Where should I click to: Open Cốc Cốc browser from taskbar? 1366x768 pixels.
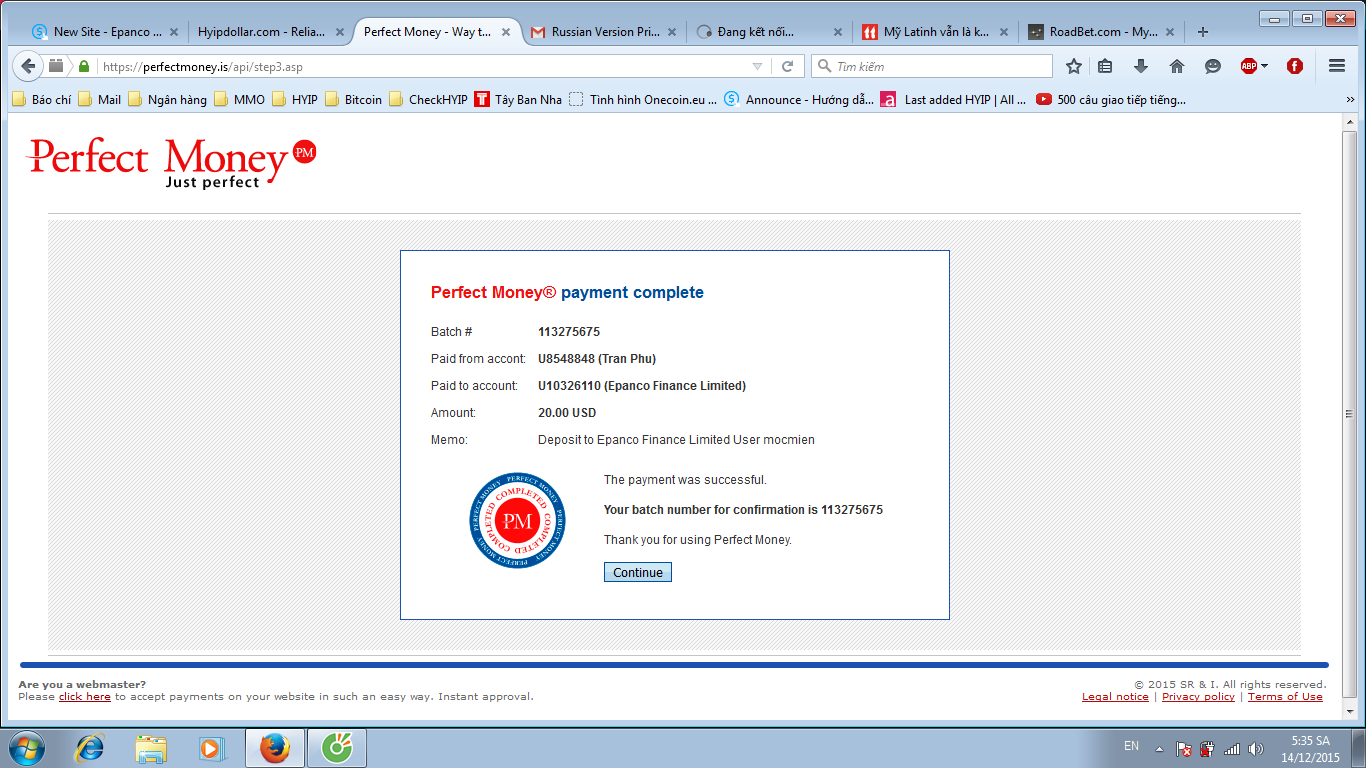coord(337,748)
